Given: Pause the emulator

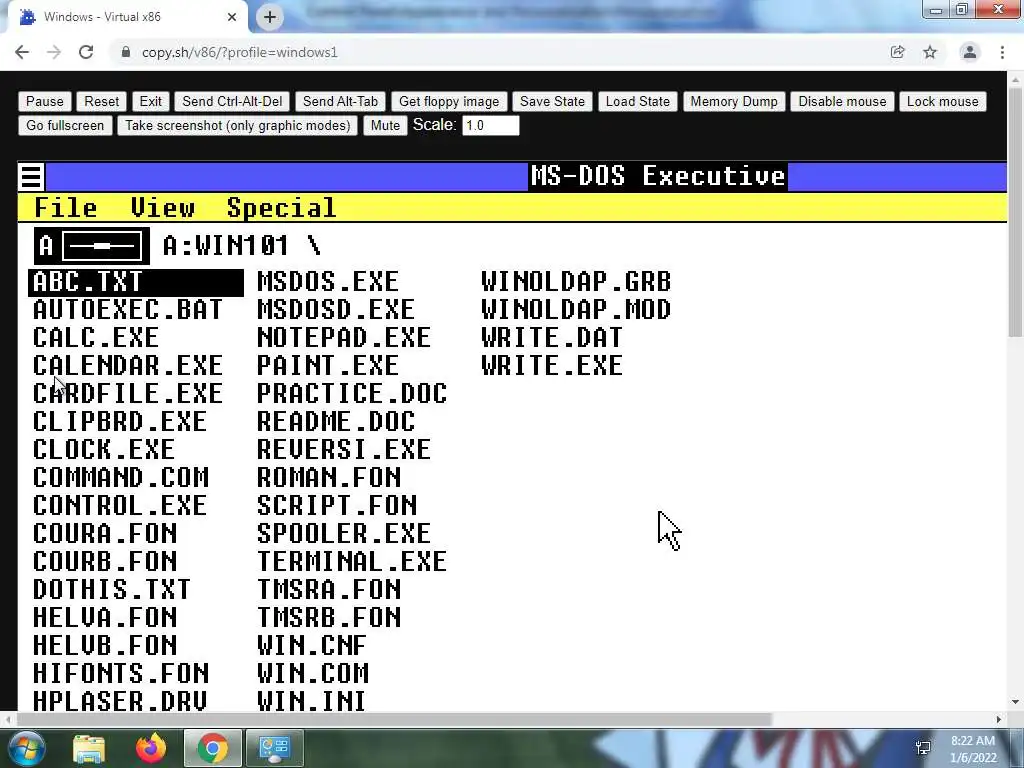Looking at the screenshot, I should pyautogui.click(x=44, y=101).
